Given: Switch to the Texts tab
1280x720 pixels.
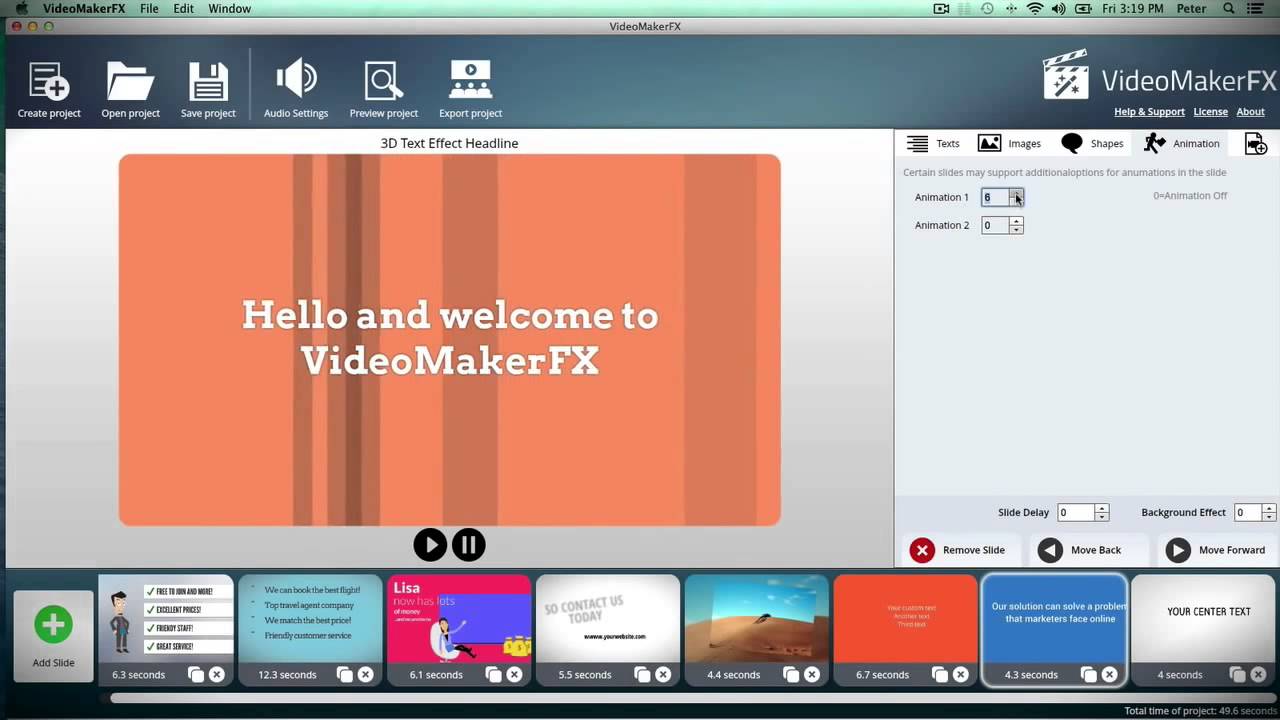Looking at the screenshot, I should [933, 144].
